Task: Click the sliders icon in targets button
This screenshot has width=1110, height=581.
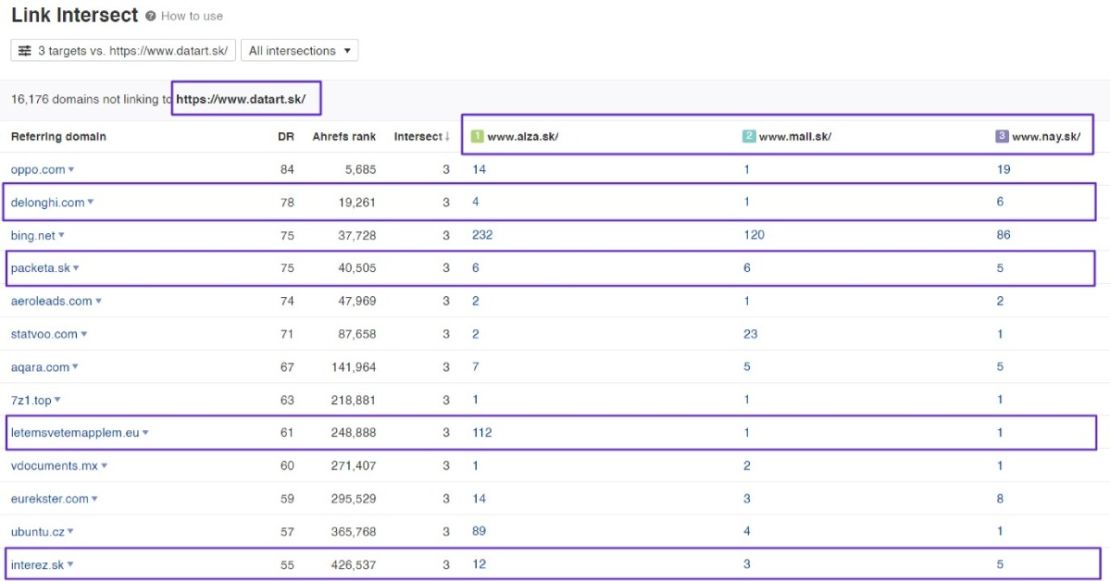Action: click(25, 51)
